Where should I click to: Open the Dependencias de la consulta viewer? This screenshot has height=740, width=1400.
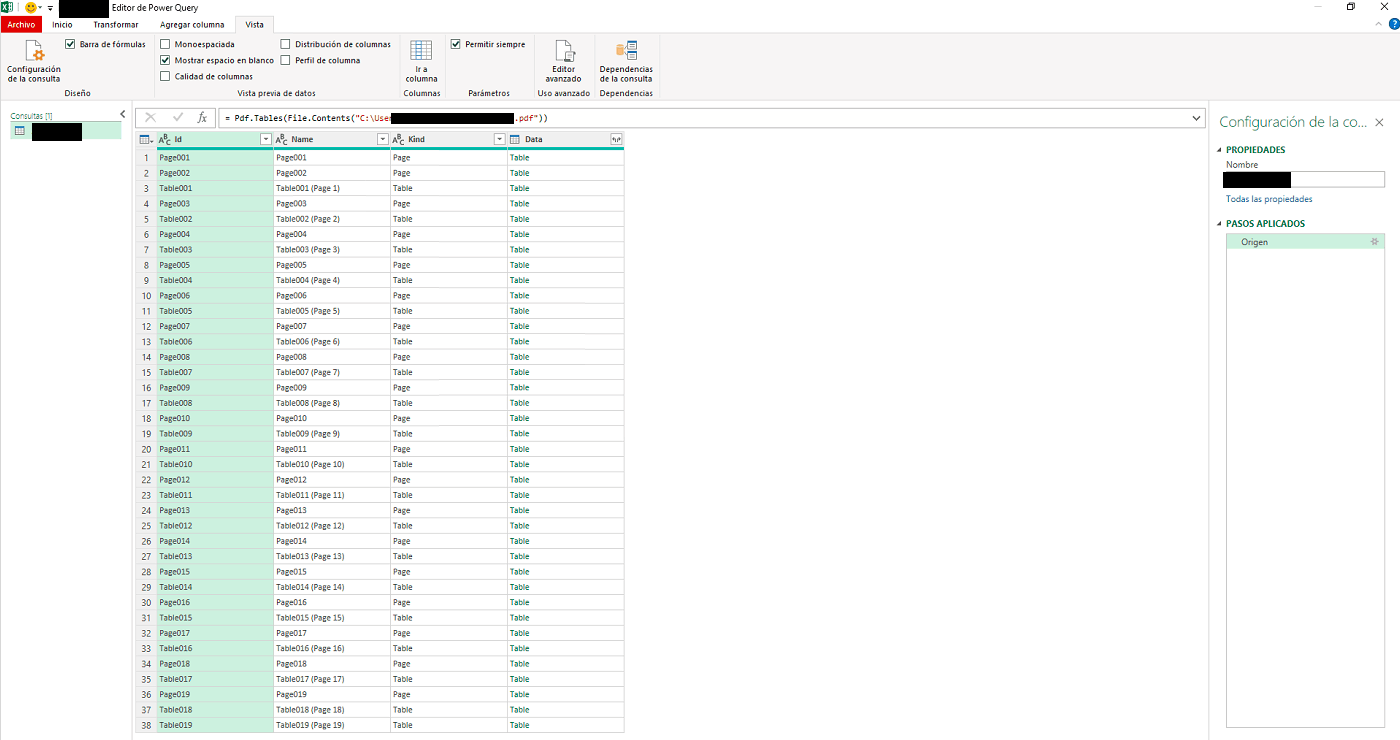tap(626, 62)
